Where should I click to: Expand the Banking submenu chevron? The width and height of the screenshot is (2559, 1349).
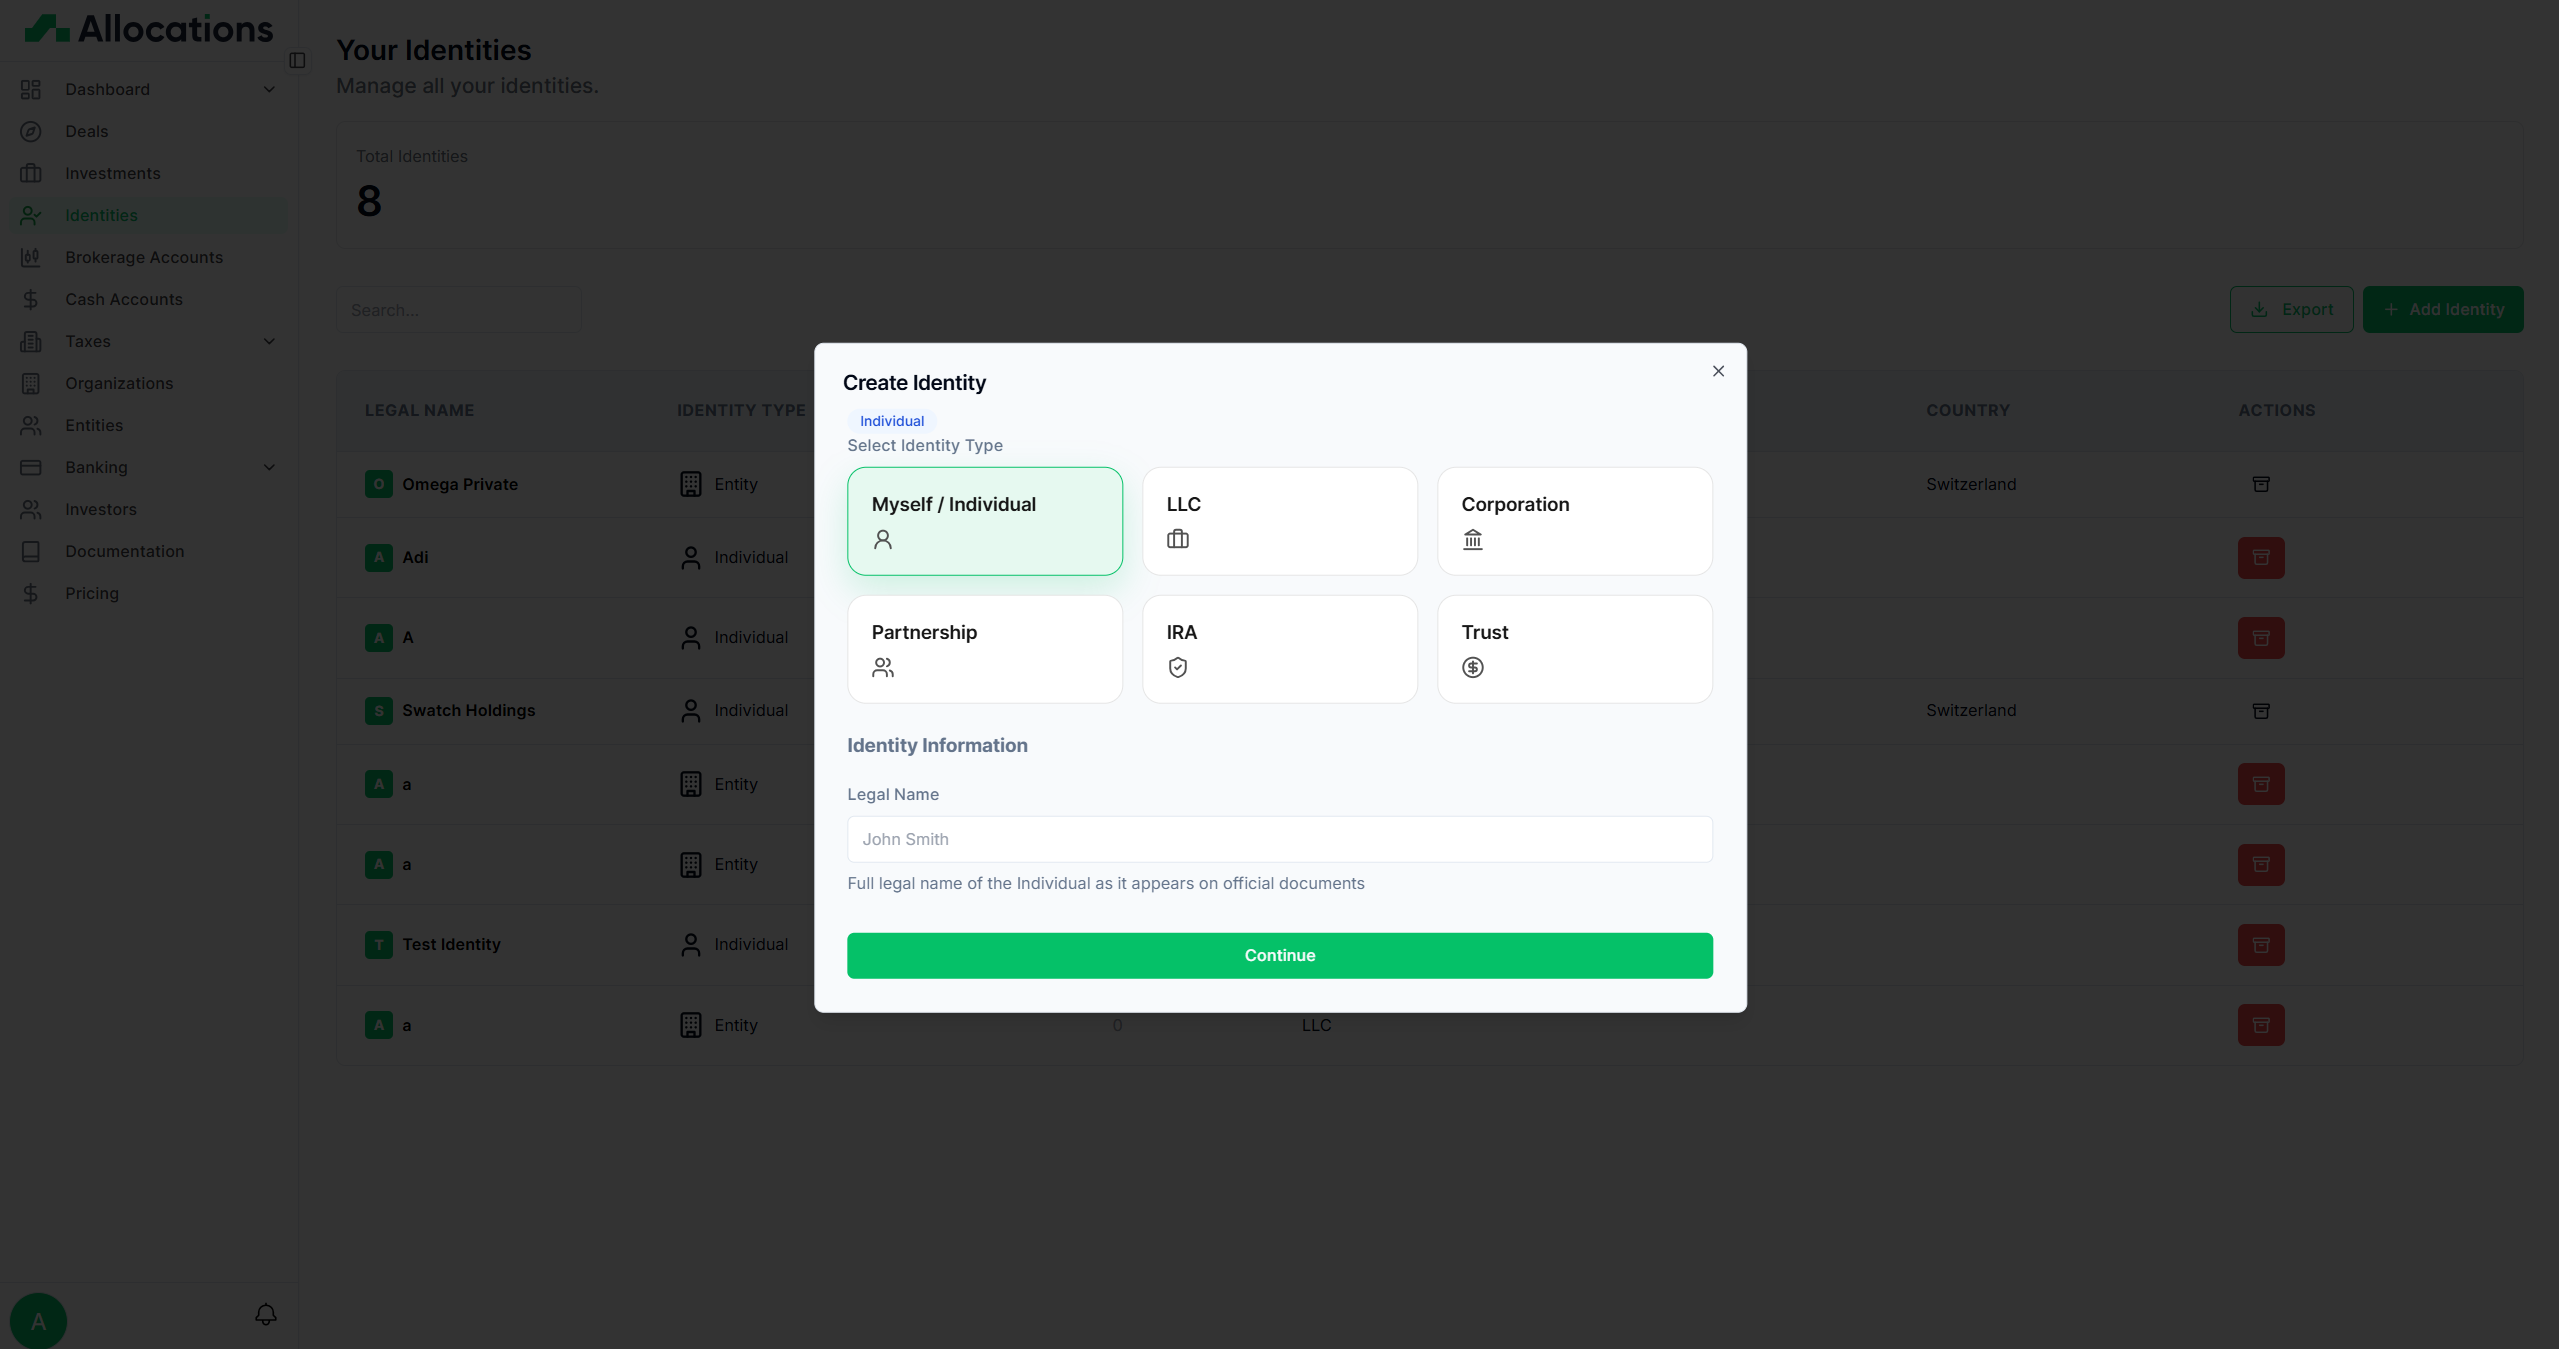click(269, 467)
